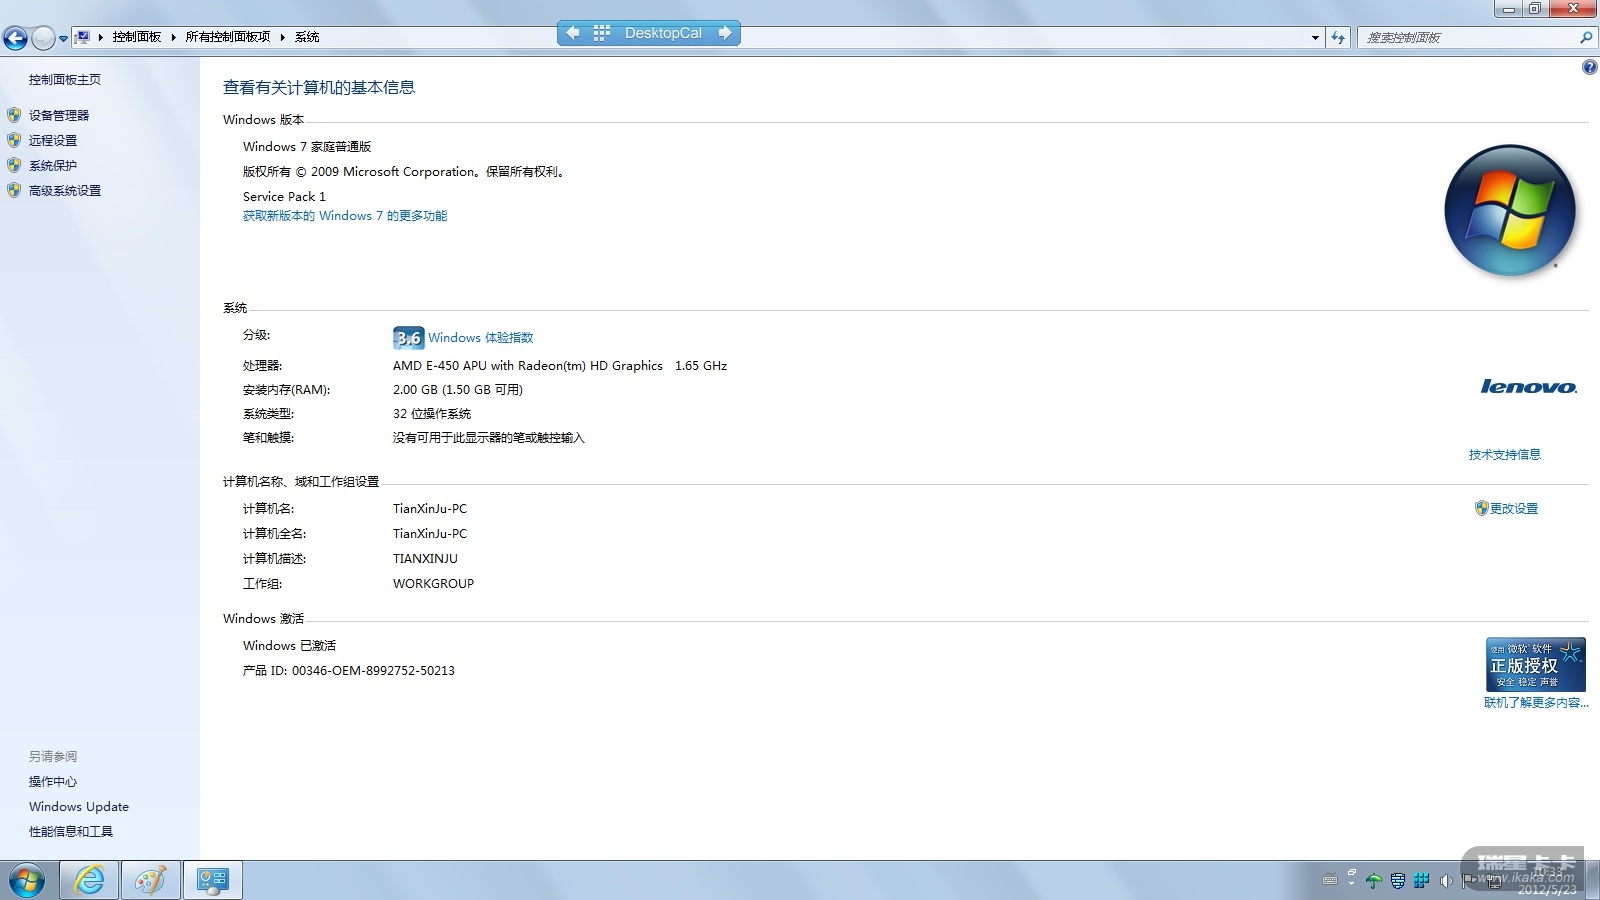Viewport: 1600px width, 900px height.
Task: Click the shield icon beside 更改设置
Action: [1482, 508]
